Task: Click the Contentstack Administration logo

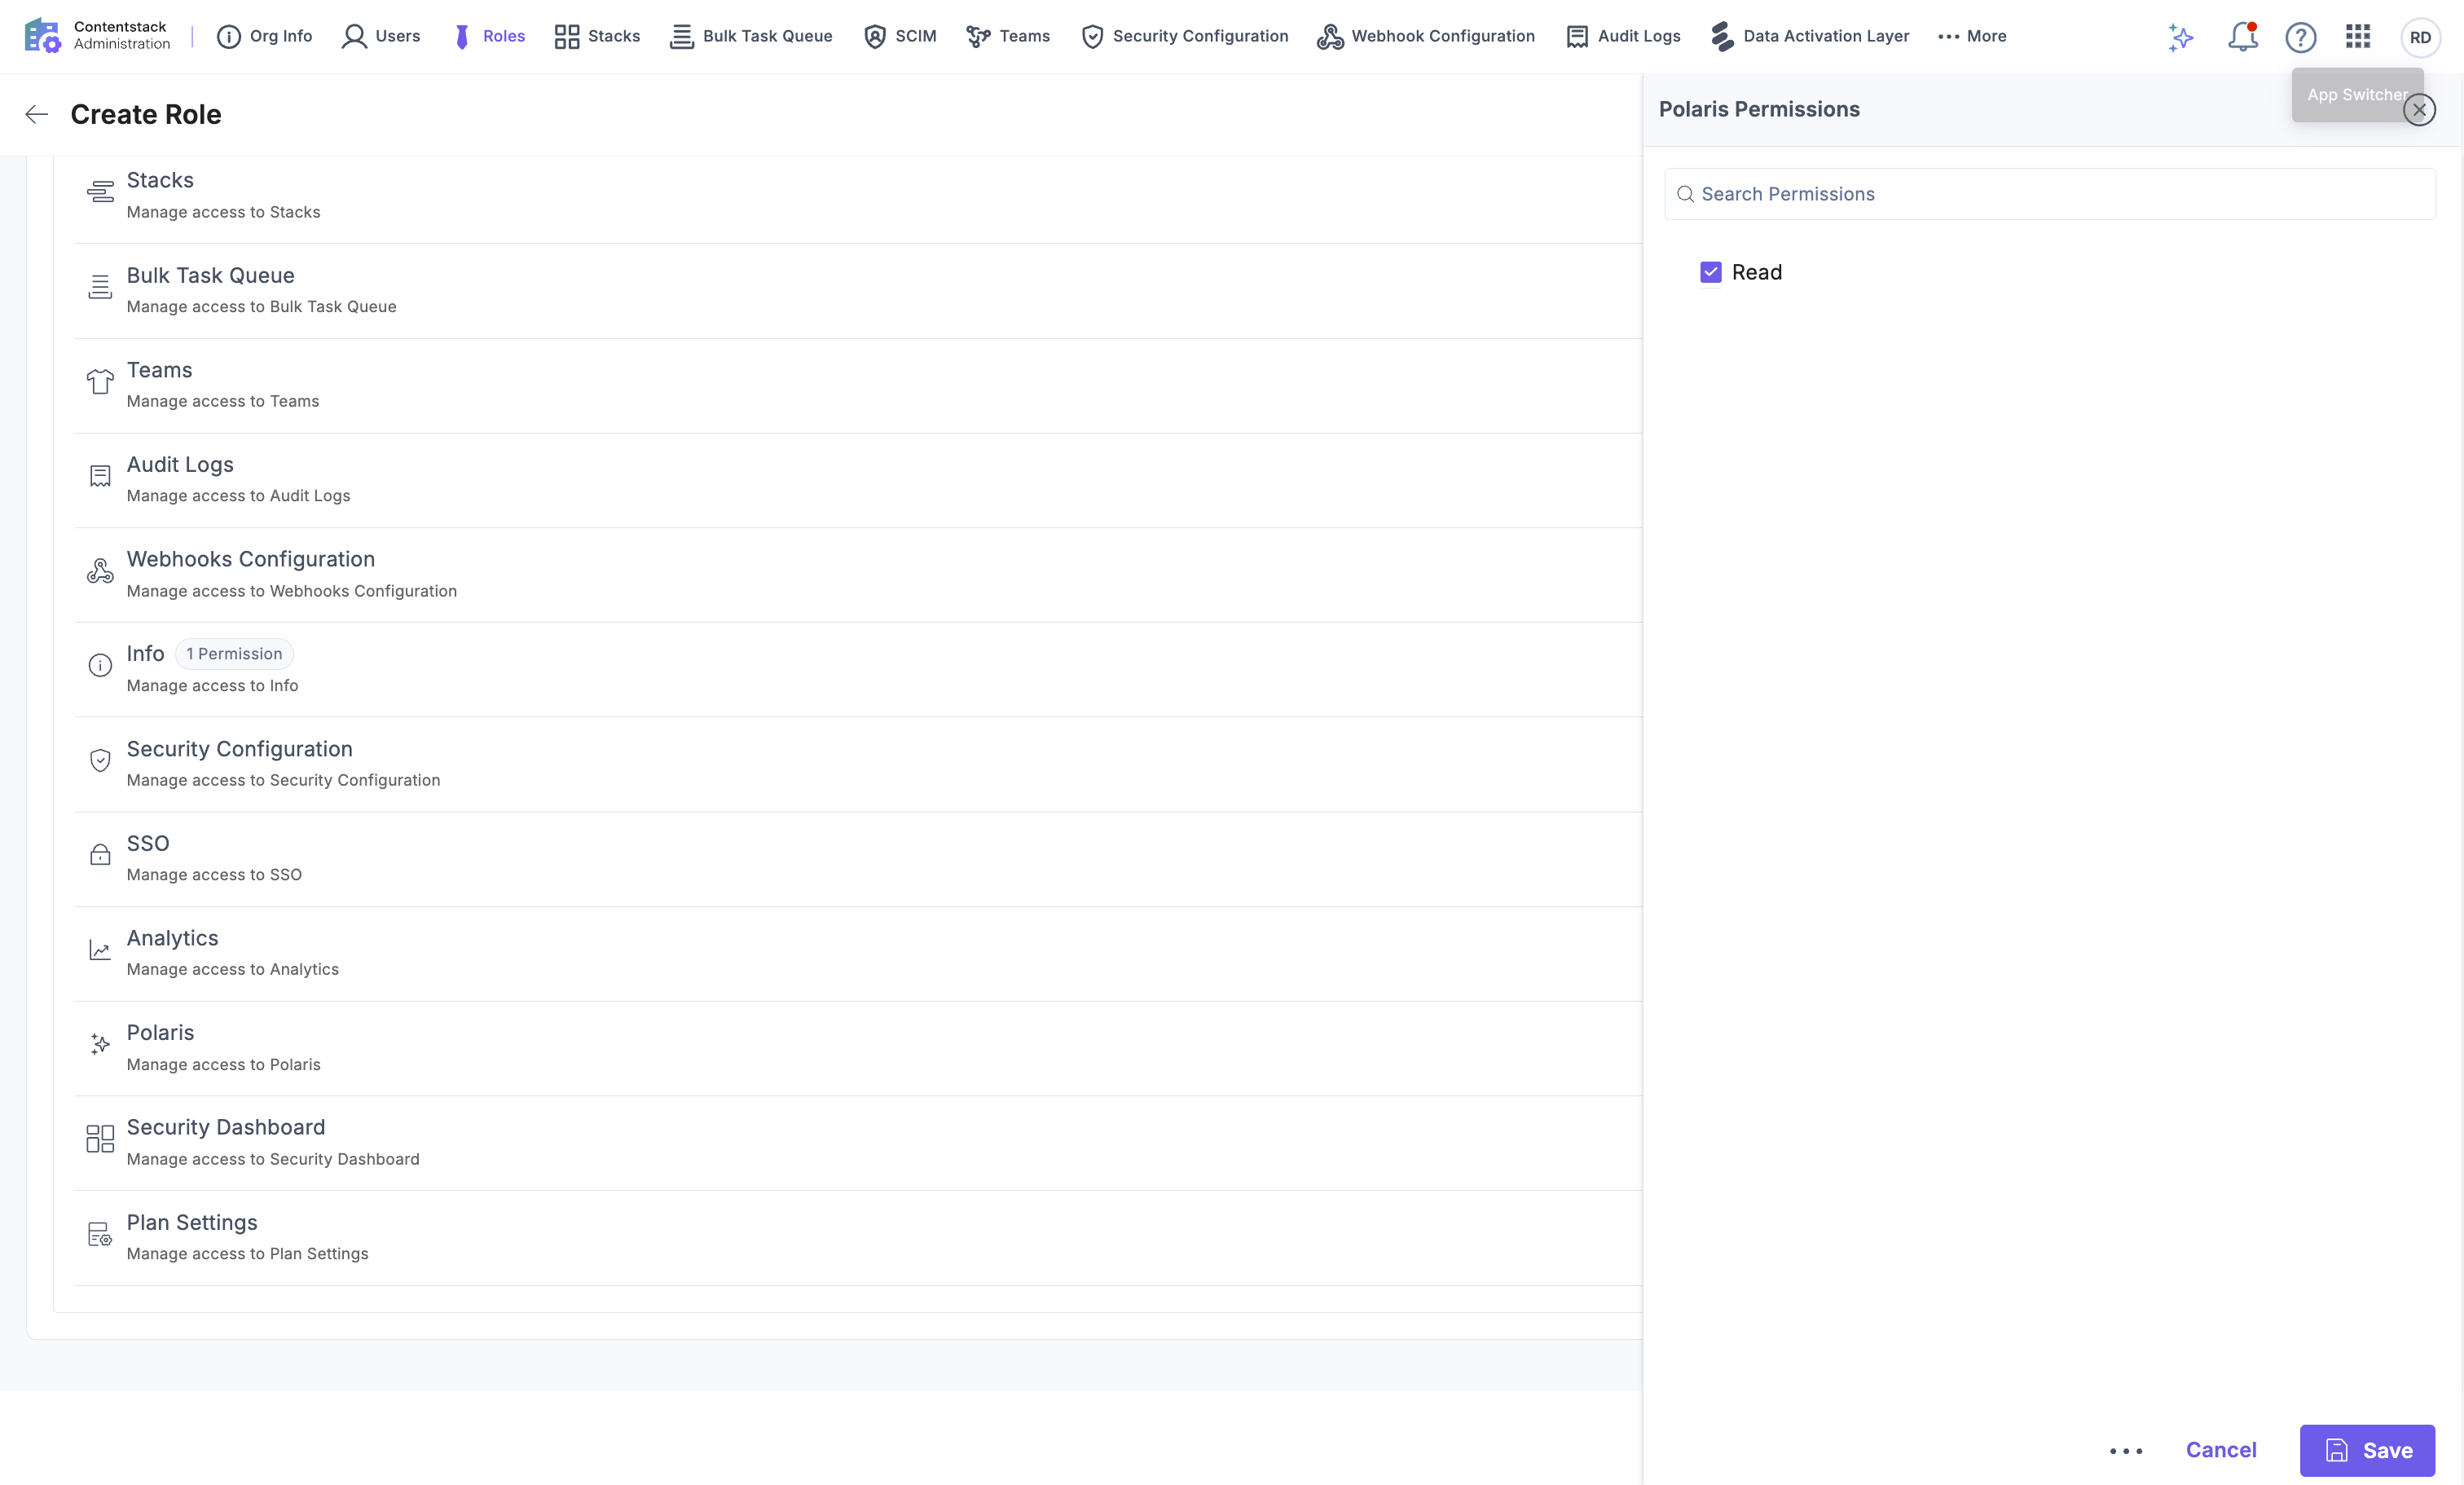Action: click(97, 36)
